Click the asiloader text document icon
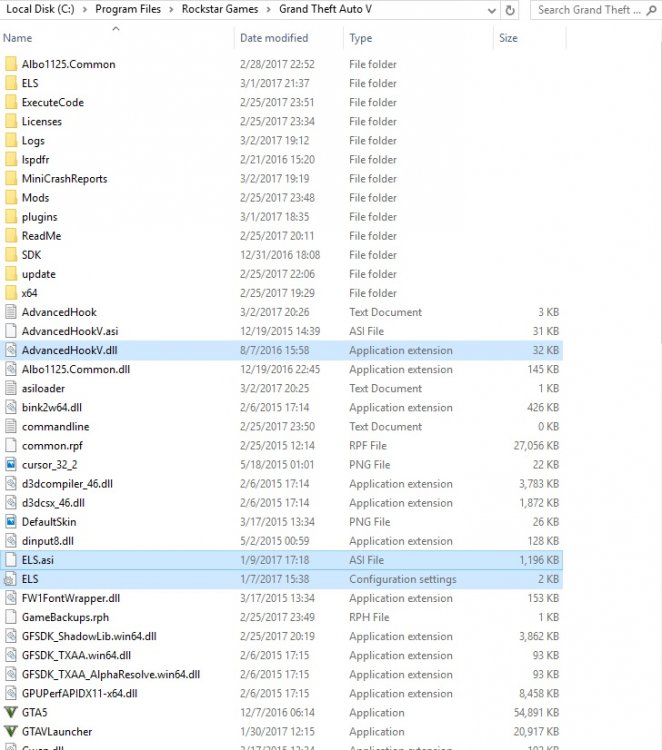 (x=11, y=388)
